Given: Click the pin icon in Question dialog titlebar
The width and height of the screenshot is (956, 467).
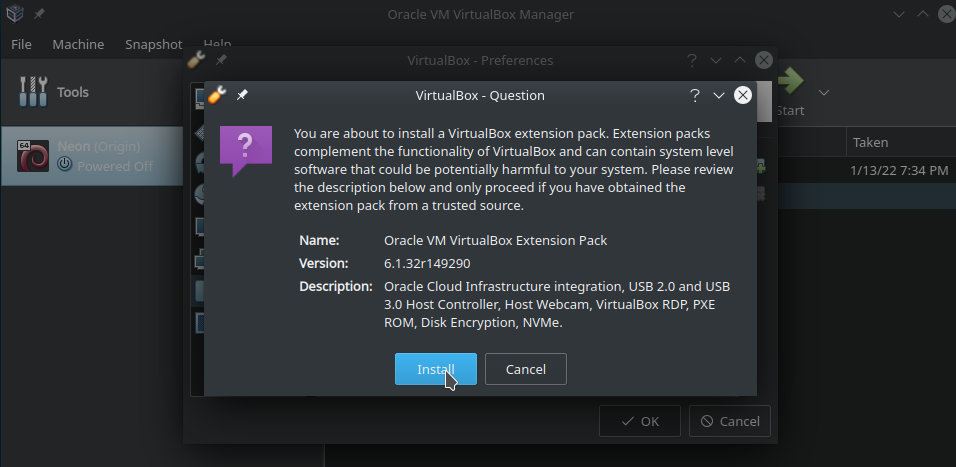Looking at the screenshot, I should [x=242, y=95].
